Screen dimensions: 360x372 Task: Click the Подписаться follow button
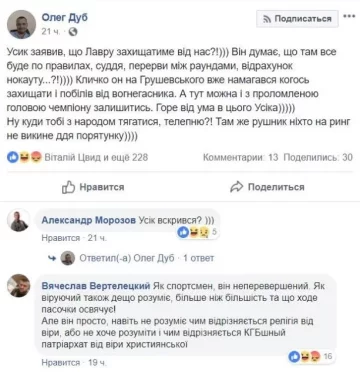tap(297, 19)
